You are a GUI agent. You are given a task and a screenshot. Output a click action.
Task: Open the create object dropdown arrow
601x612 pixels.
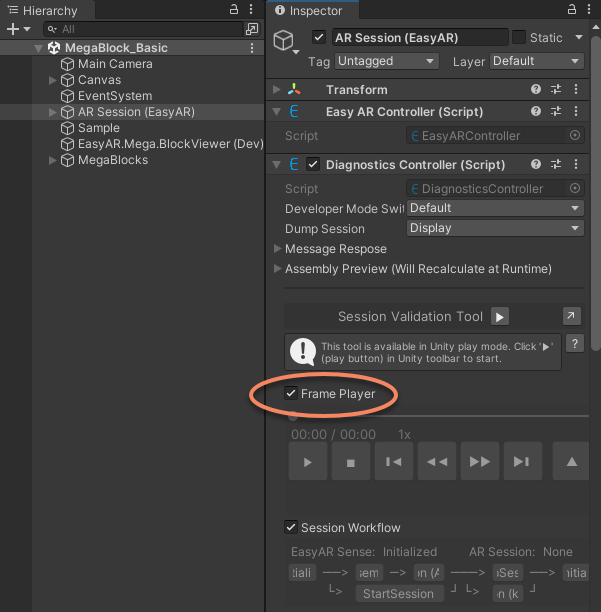tap(27, 29)
